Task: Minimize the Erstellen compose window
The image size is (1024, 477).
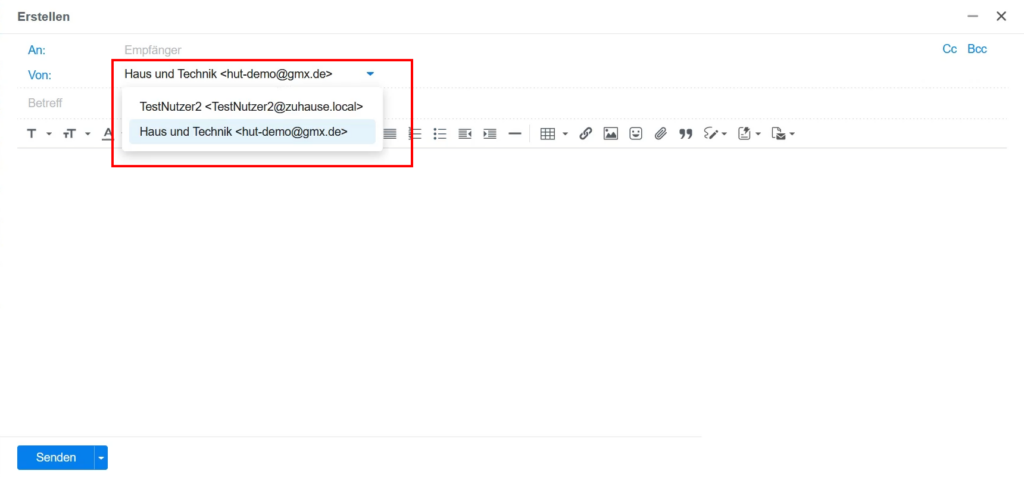Action: tap(972, 16)
